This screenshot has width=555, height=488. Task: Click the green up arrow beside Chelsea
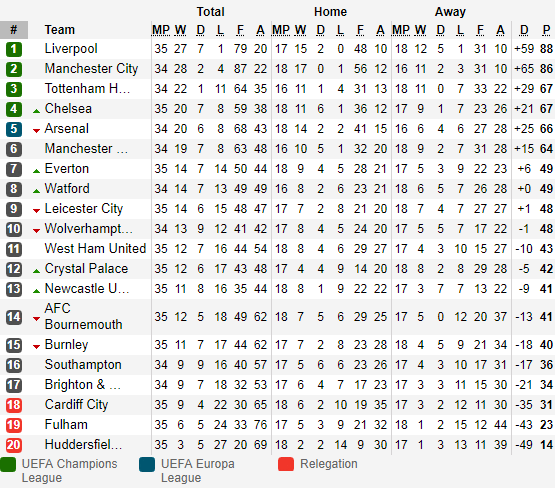[36, 111]
